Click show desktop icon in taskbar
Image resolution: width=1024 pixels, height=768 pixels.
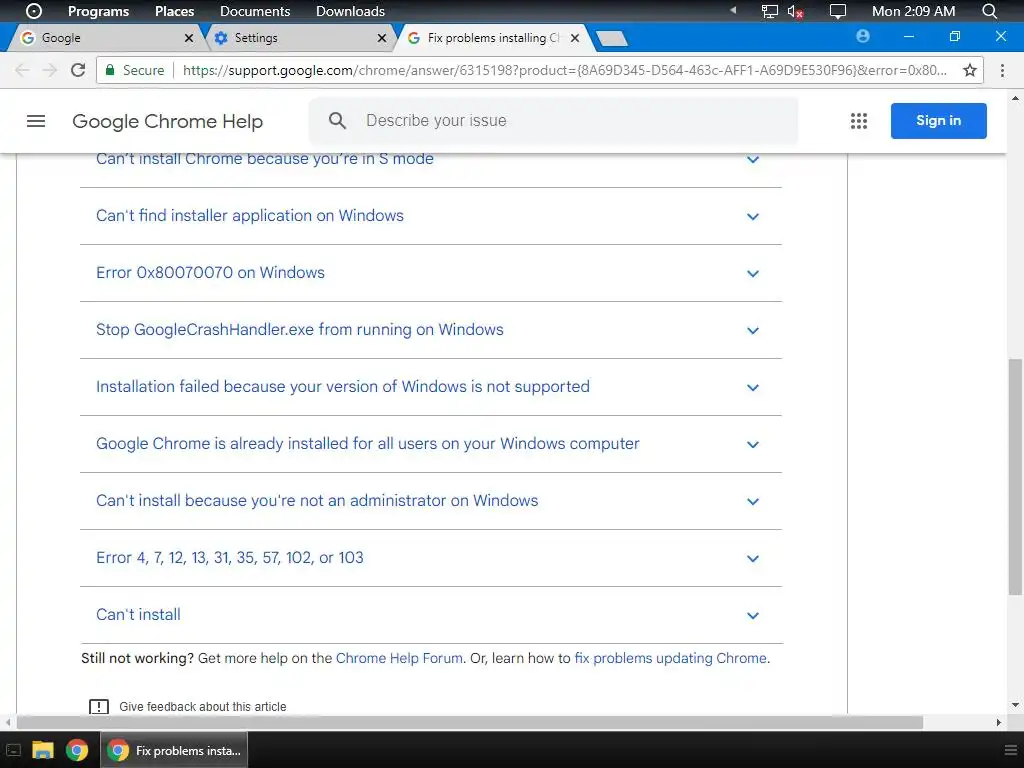coord(13,750)
